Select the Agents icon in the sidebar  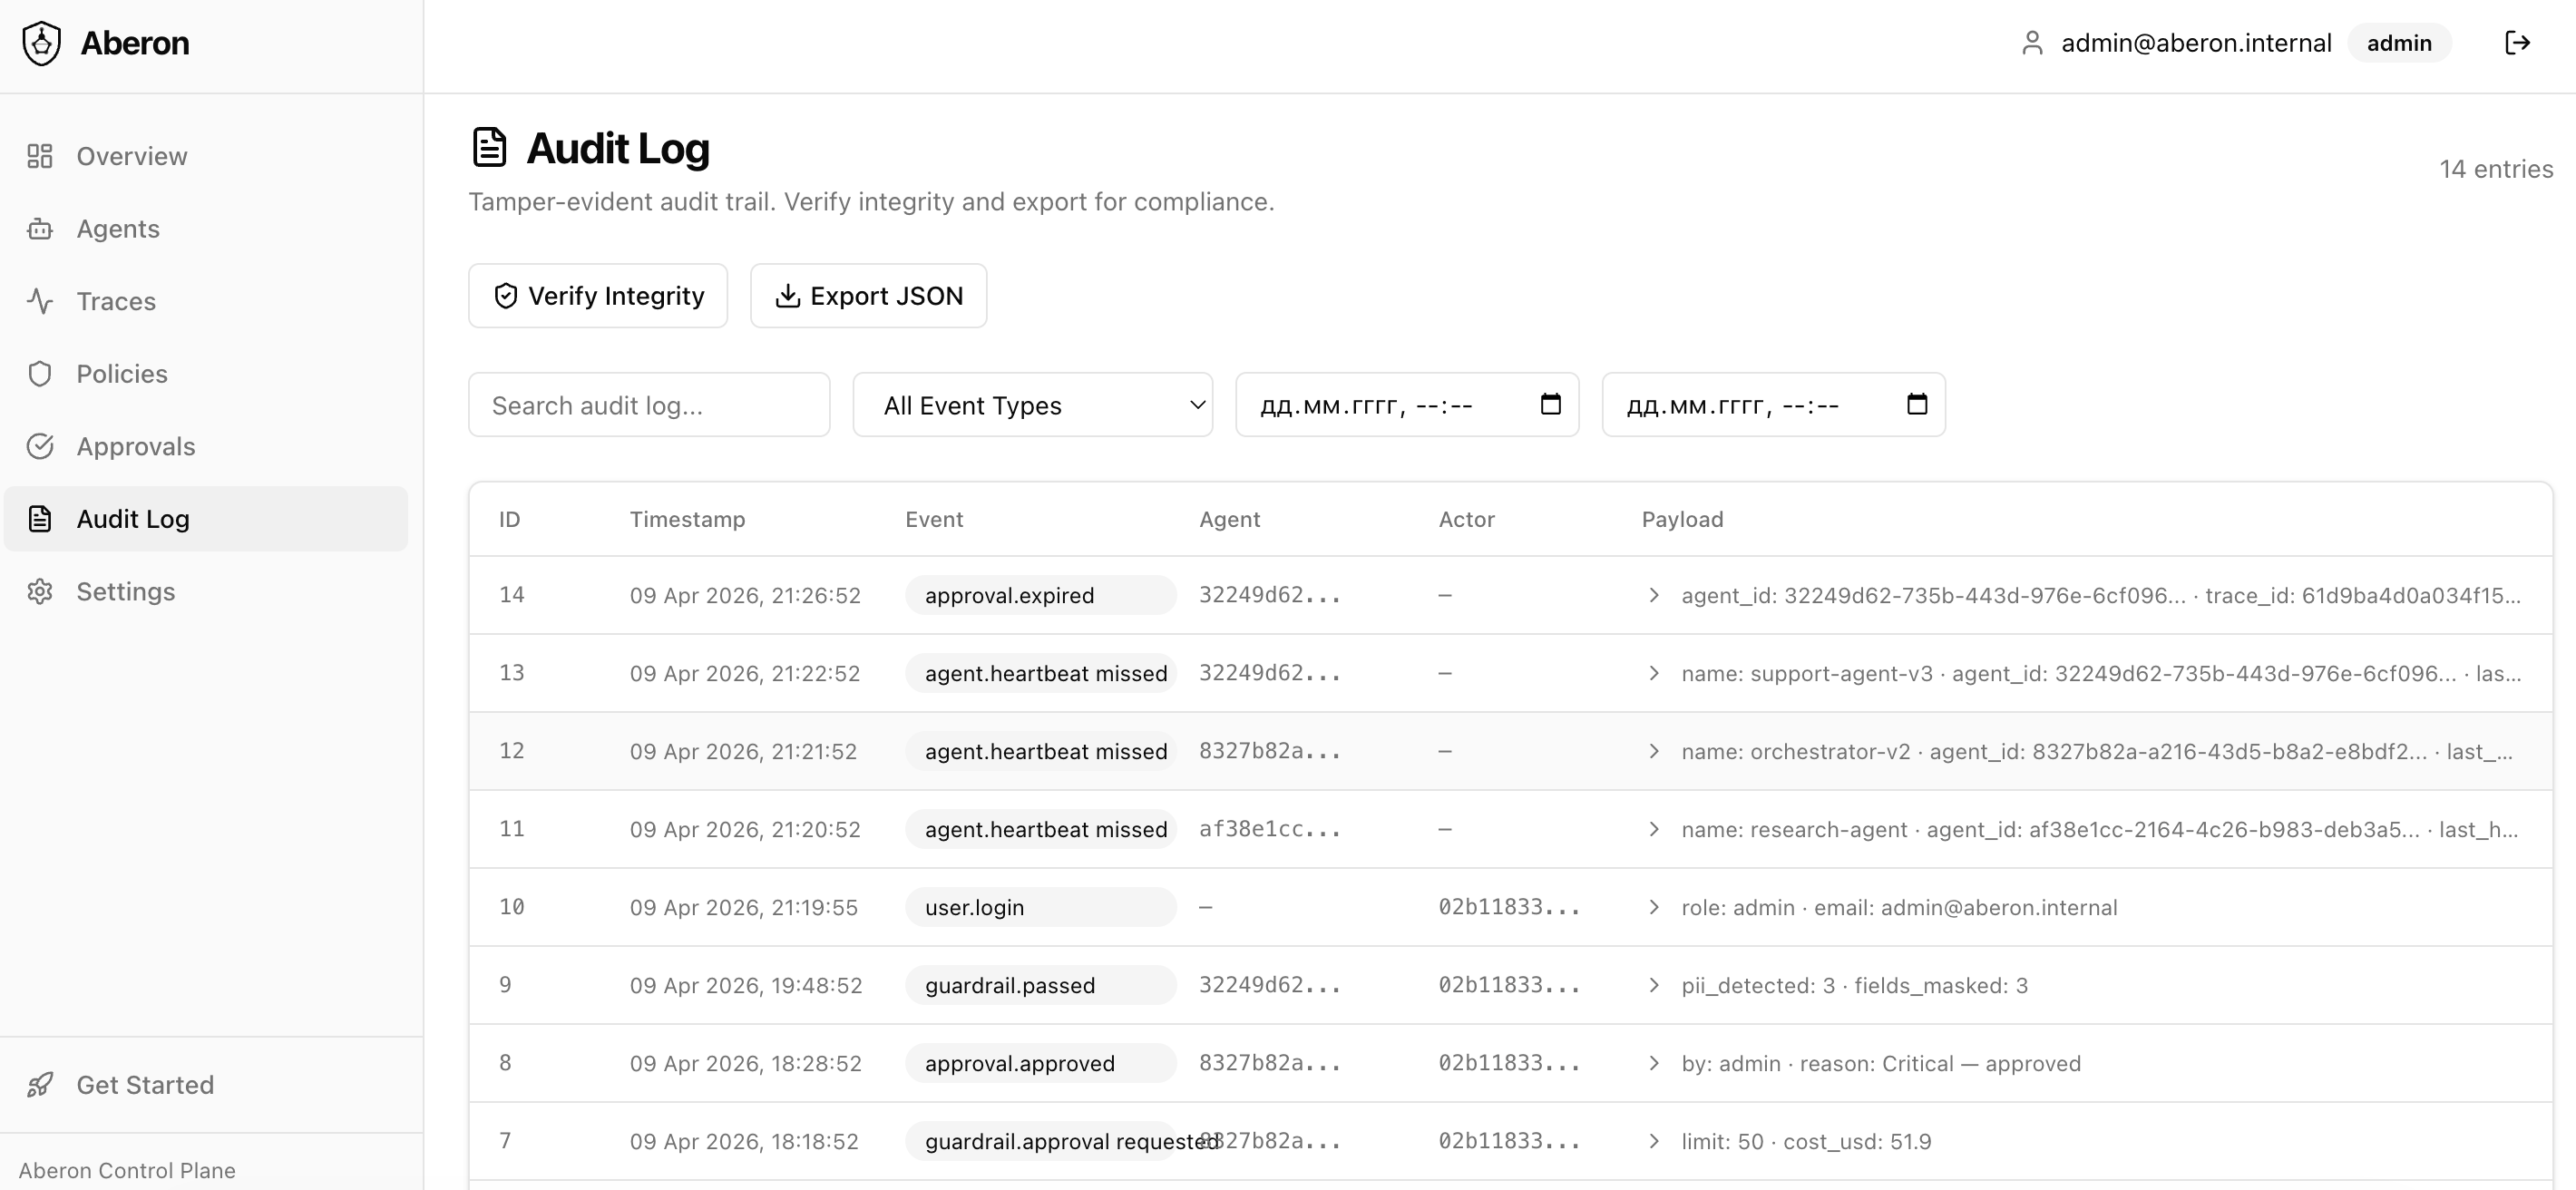pos(40,228)
